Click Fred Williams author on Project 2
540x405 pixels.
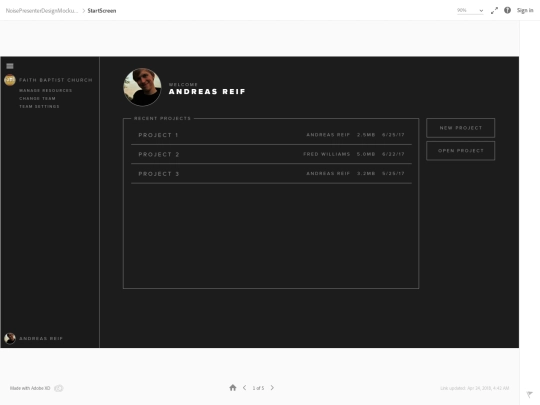pos(326,154)
